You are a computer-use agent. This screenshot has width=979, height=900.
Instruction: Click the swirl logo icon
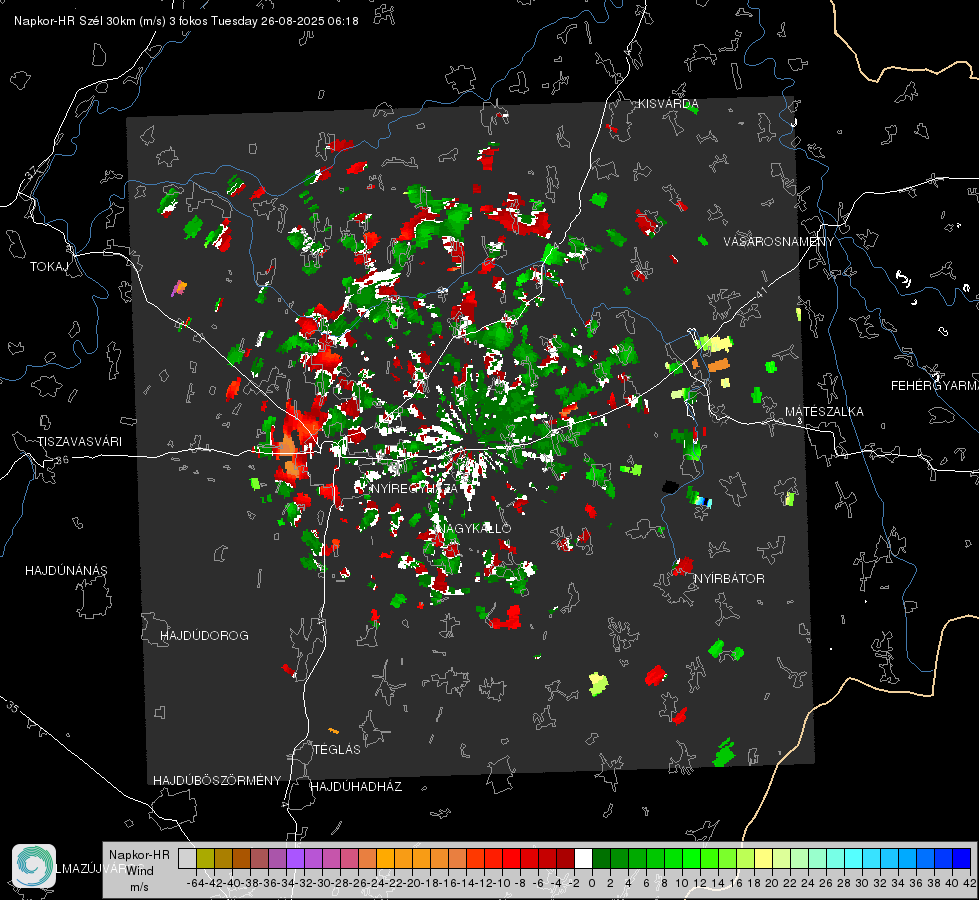[34, 865]
